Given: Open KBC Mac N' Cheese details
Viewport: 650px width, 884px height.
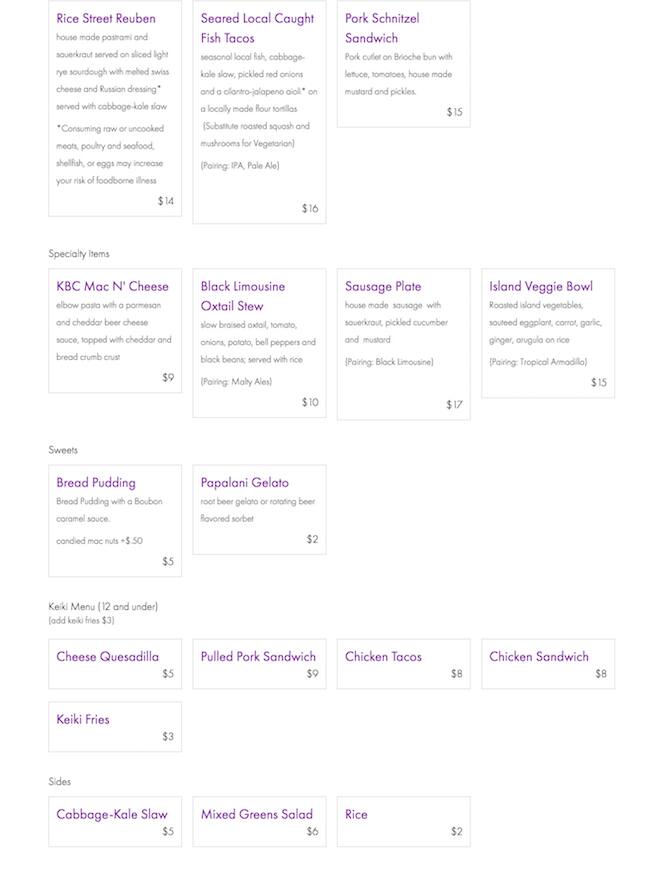Looking at the screenshot, I should pos(112,287).
